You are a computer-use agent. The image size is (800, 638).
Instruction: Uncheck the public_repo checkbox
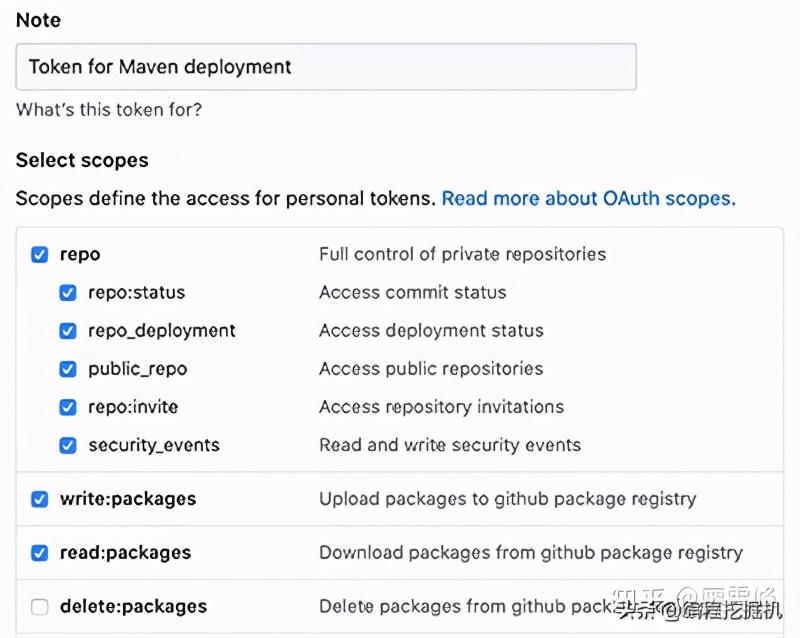(68, 369)
